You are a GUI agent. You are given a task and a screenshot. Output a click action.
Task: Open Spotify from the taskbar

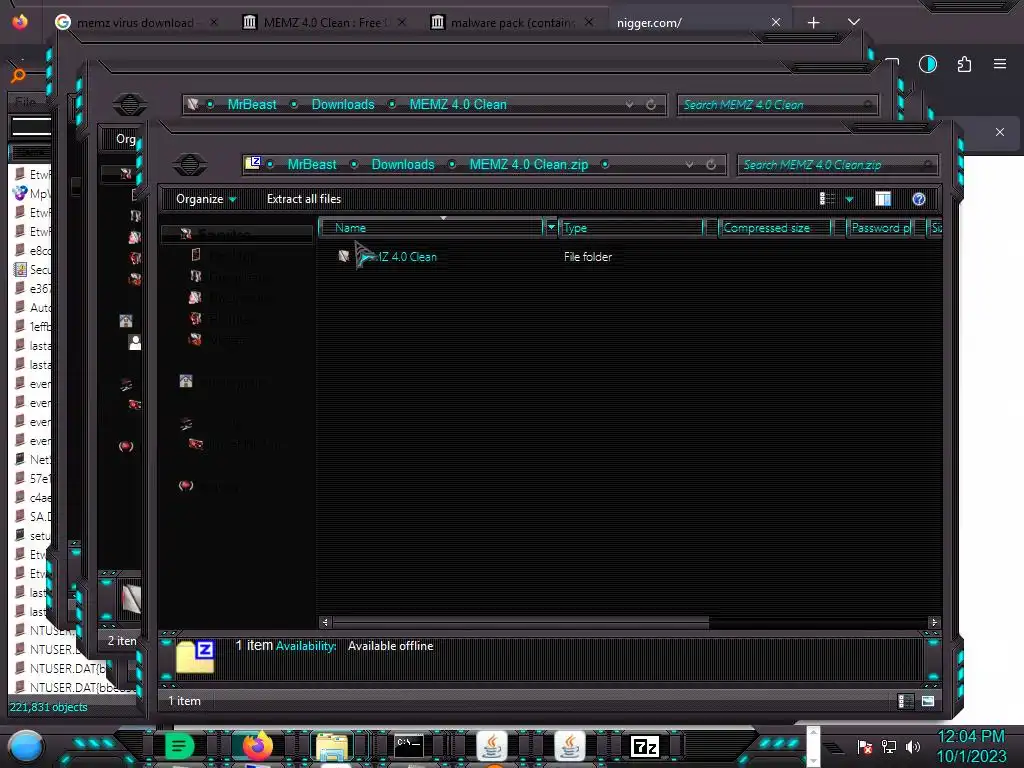pos(179,746)
